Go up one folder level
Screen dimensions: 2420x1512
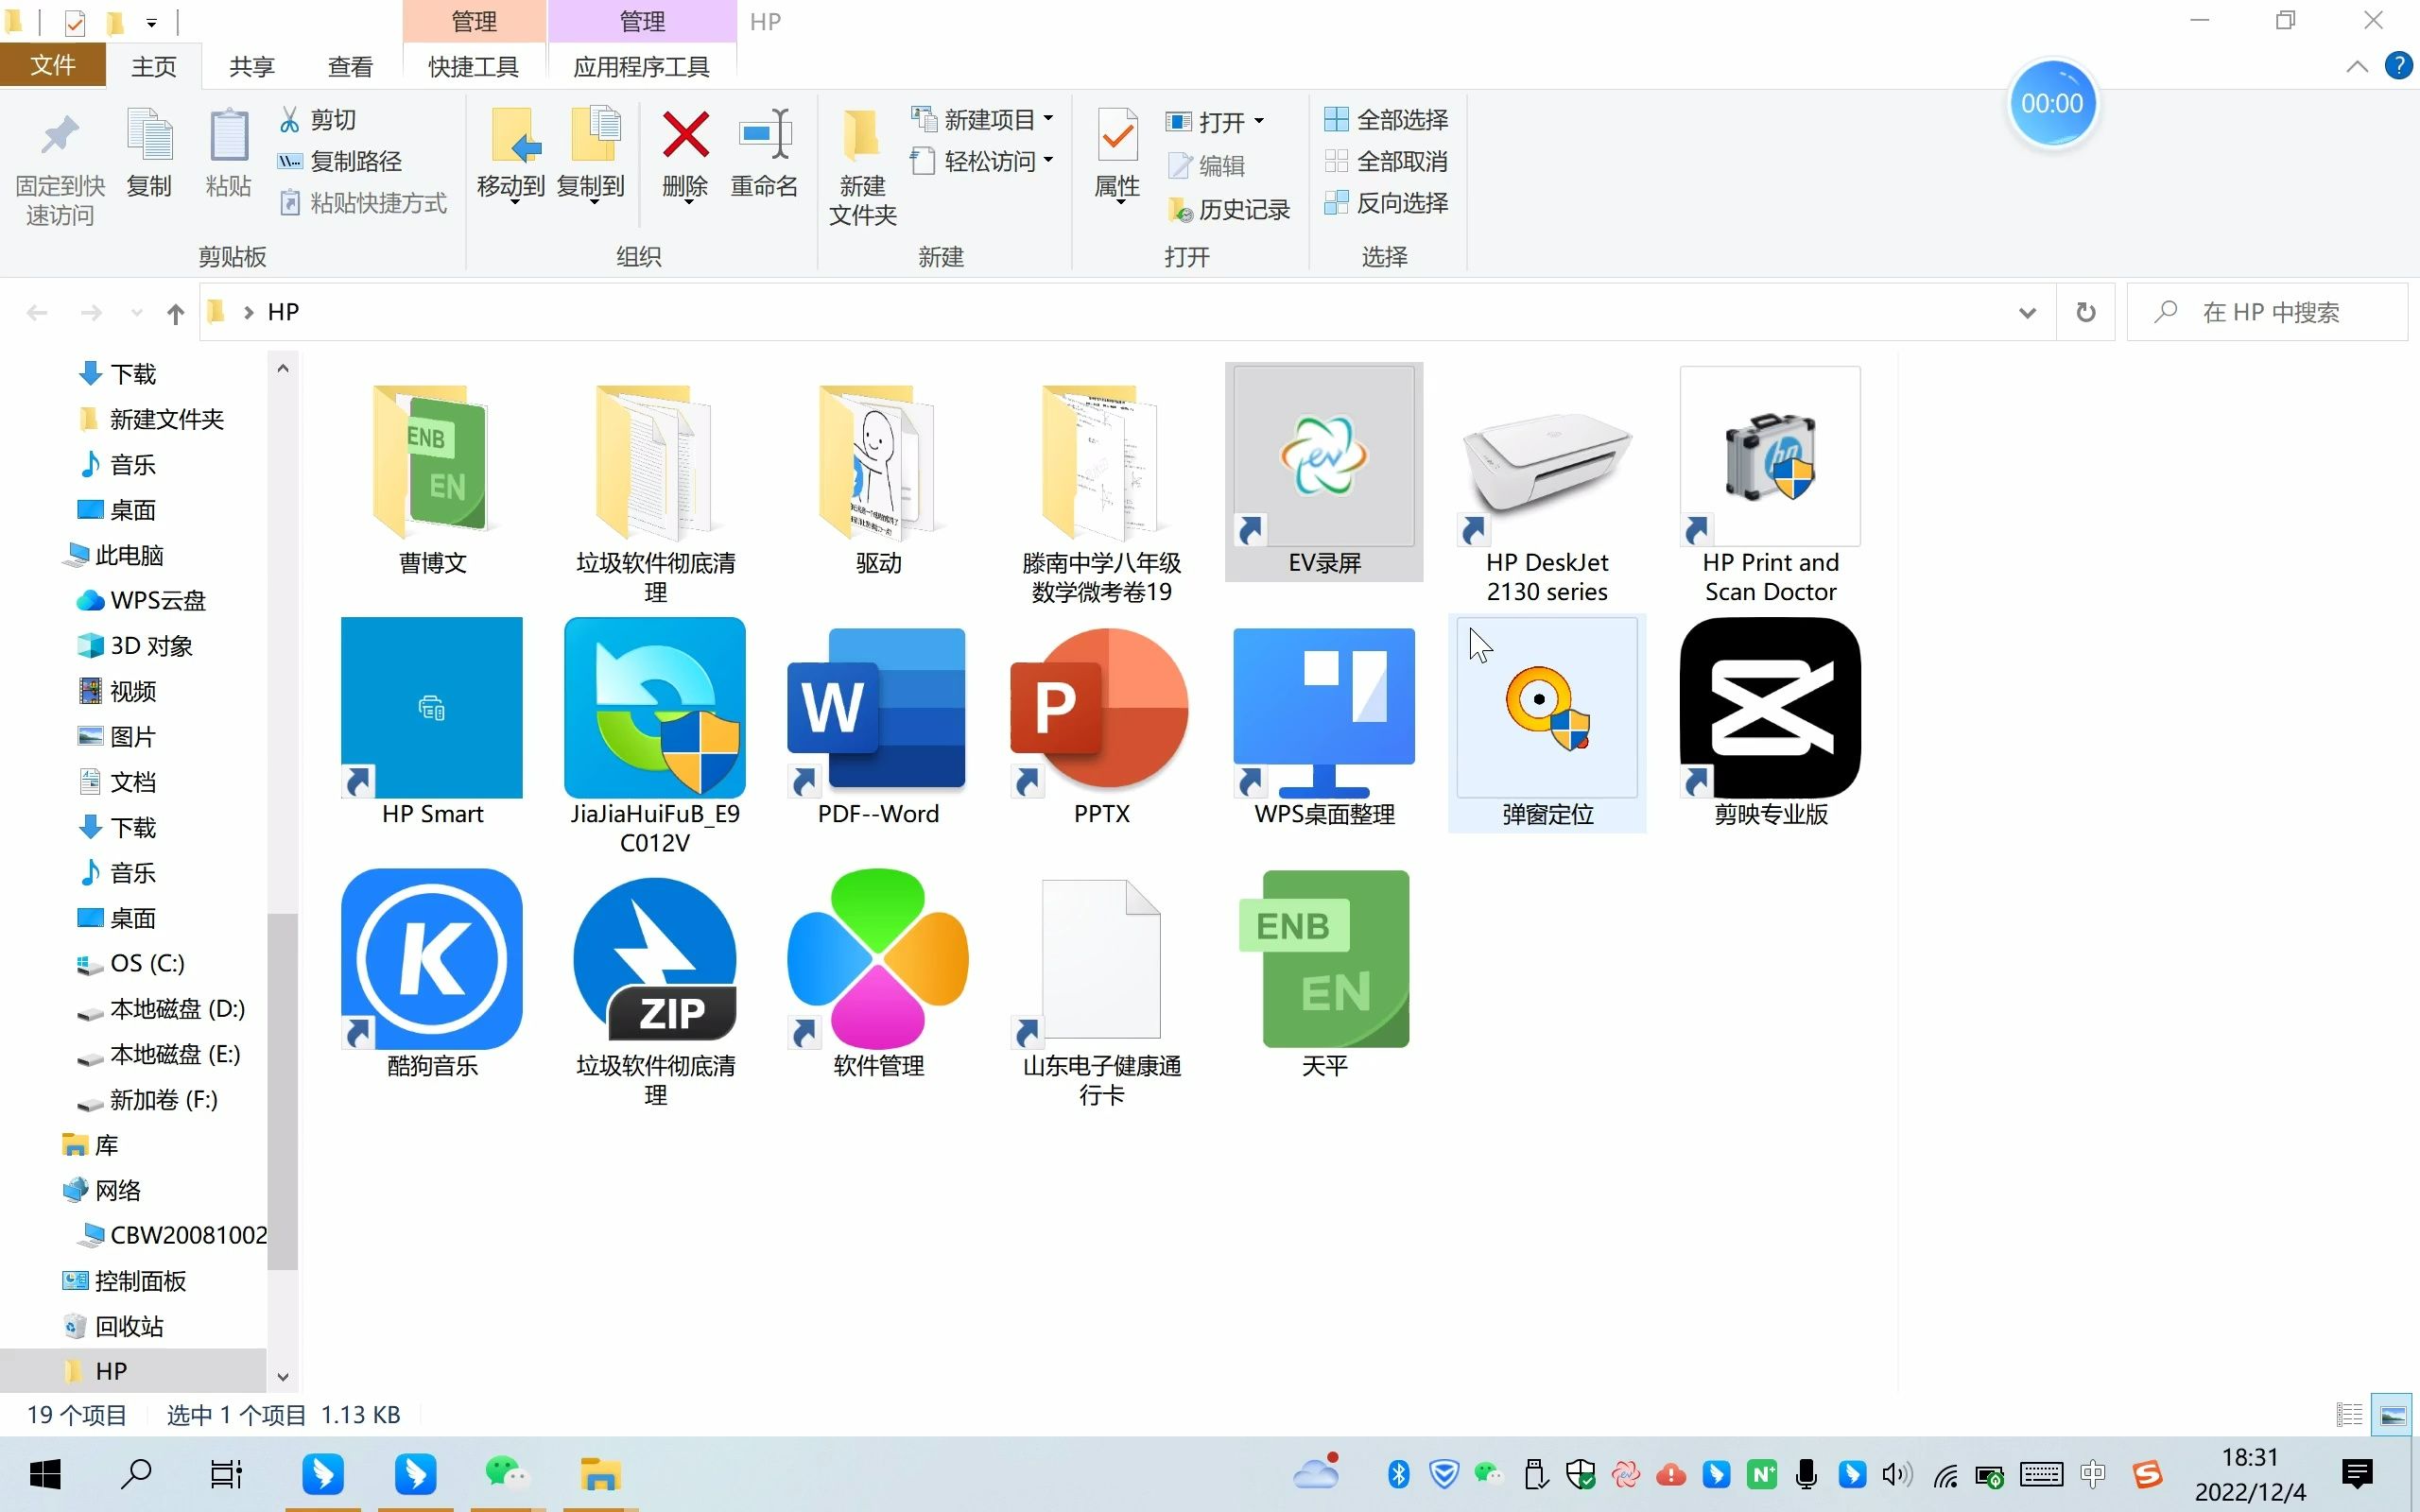(176, 314)
